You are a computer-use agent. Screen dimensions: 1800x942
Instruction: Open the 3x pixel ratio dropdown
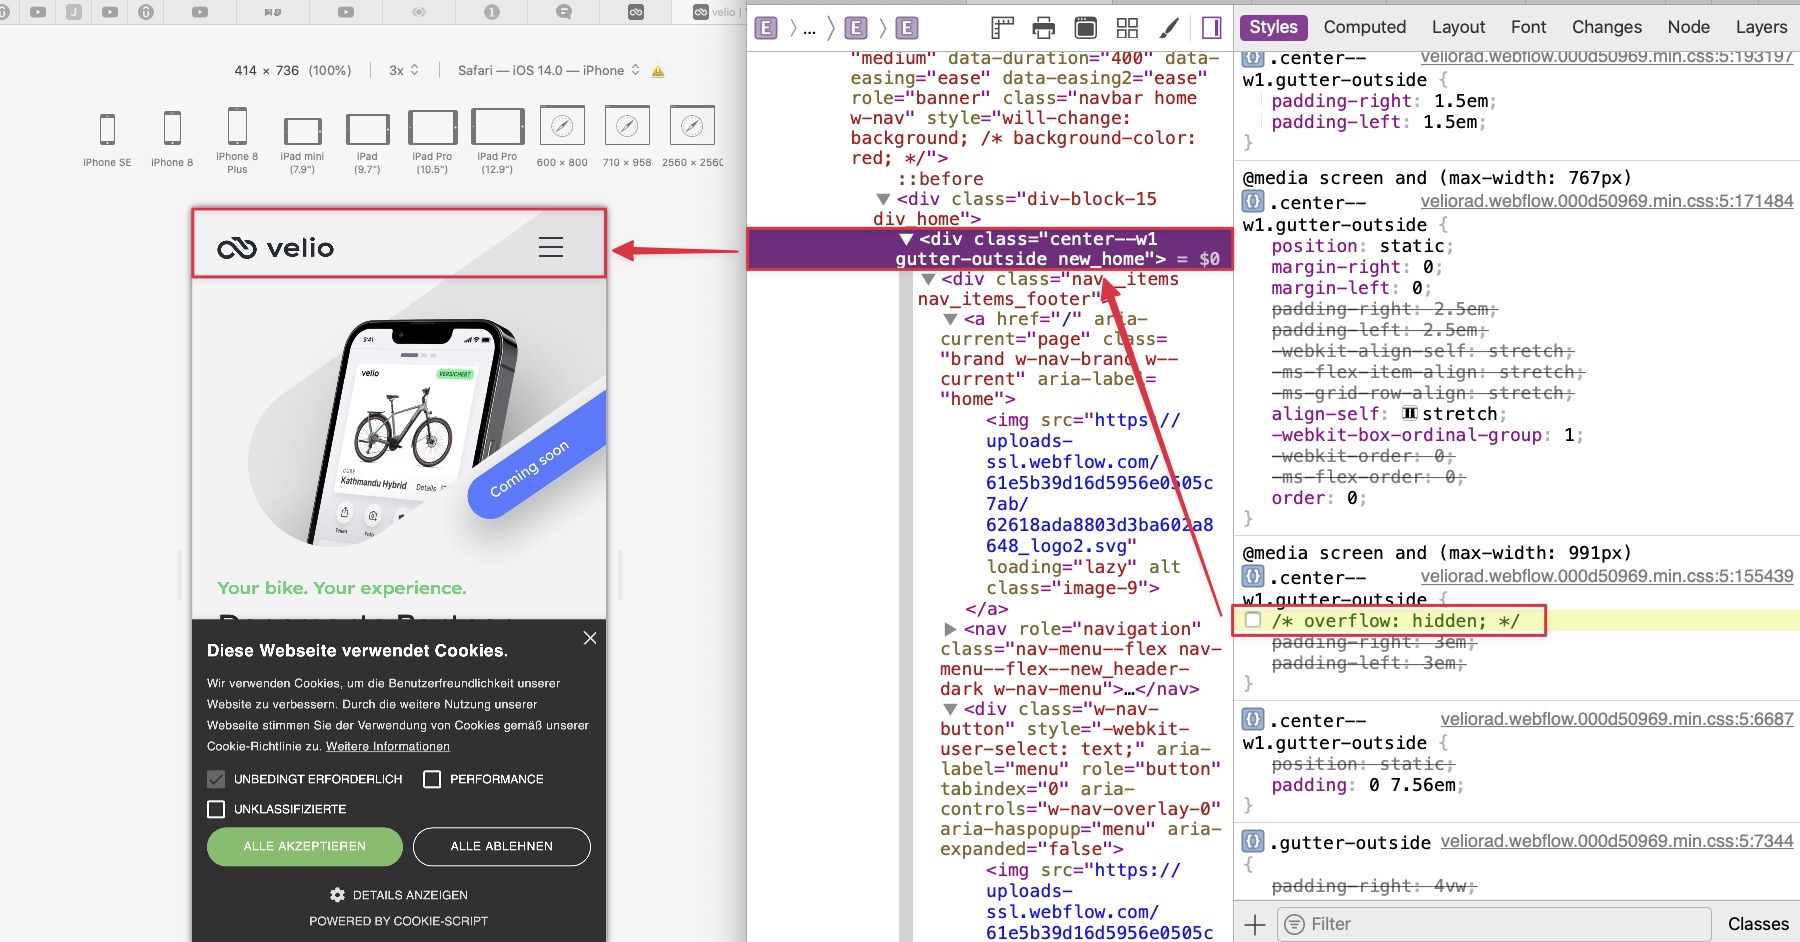pos(404,71)
